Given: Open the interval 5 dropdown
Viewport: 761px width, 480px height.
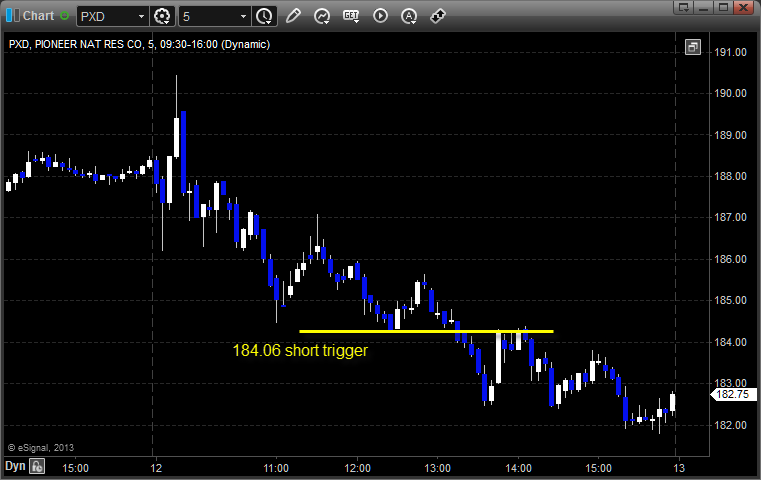Looking at the screenshot, I should pos(243,17).
